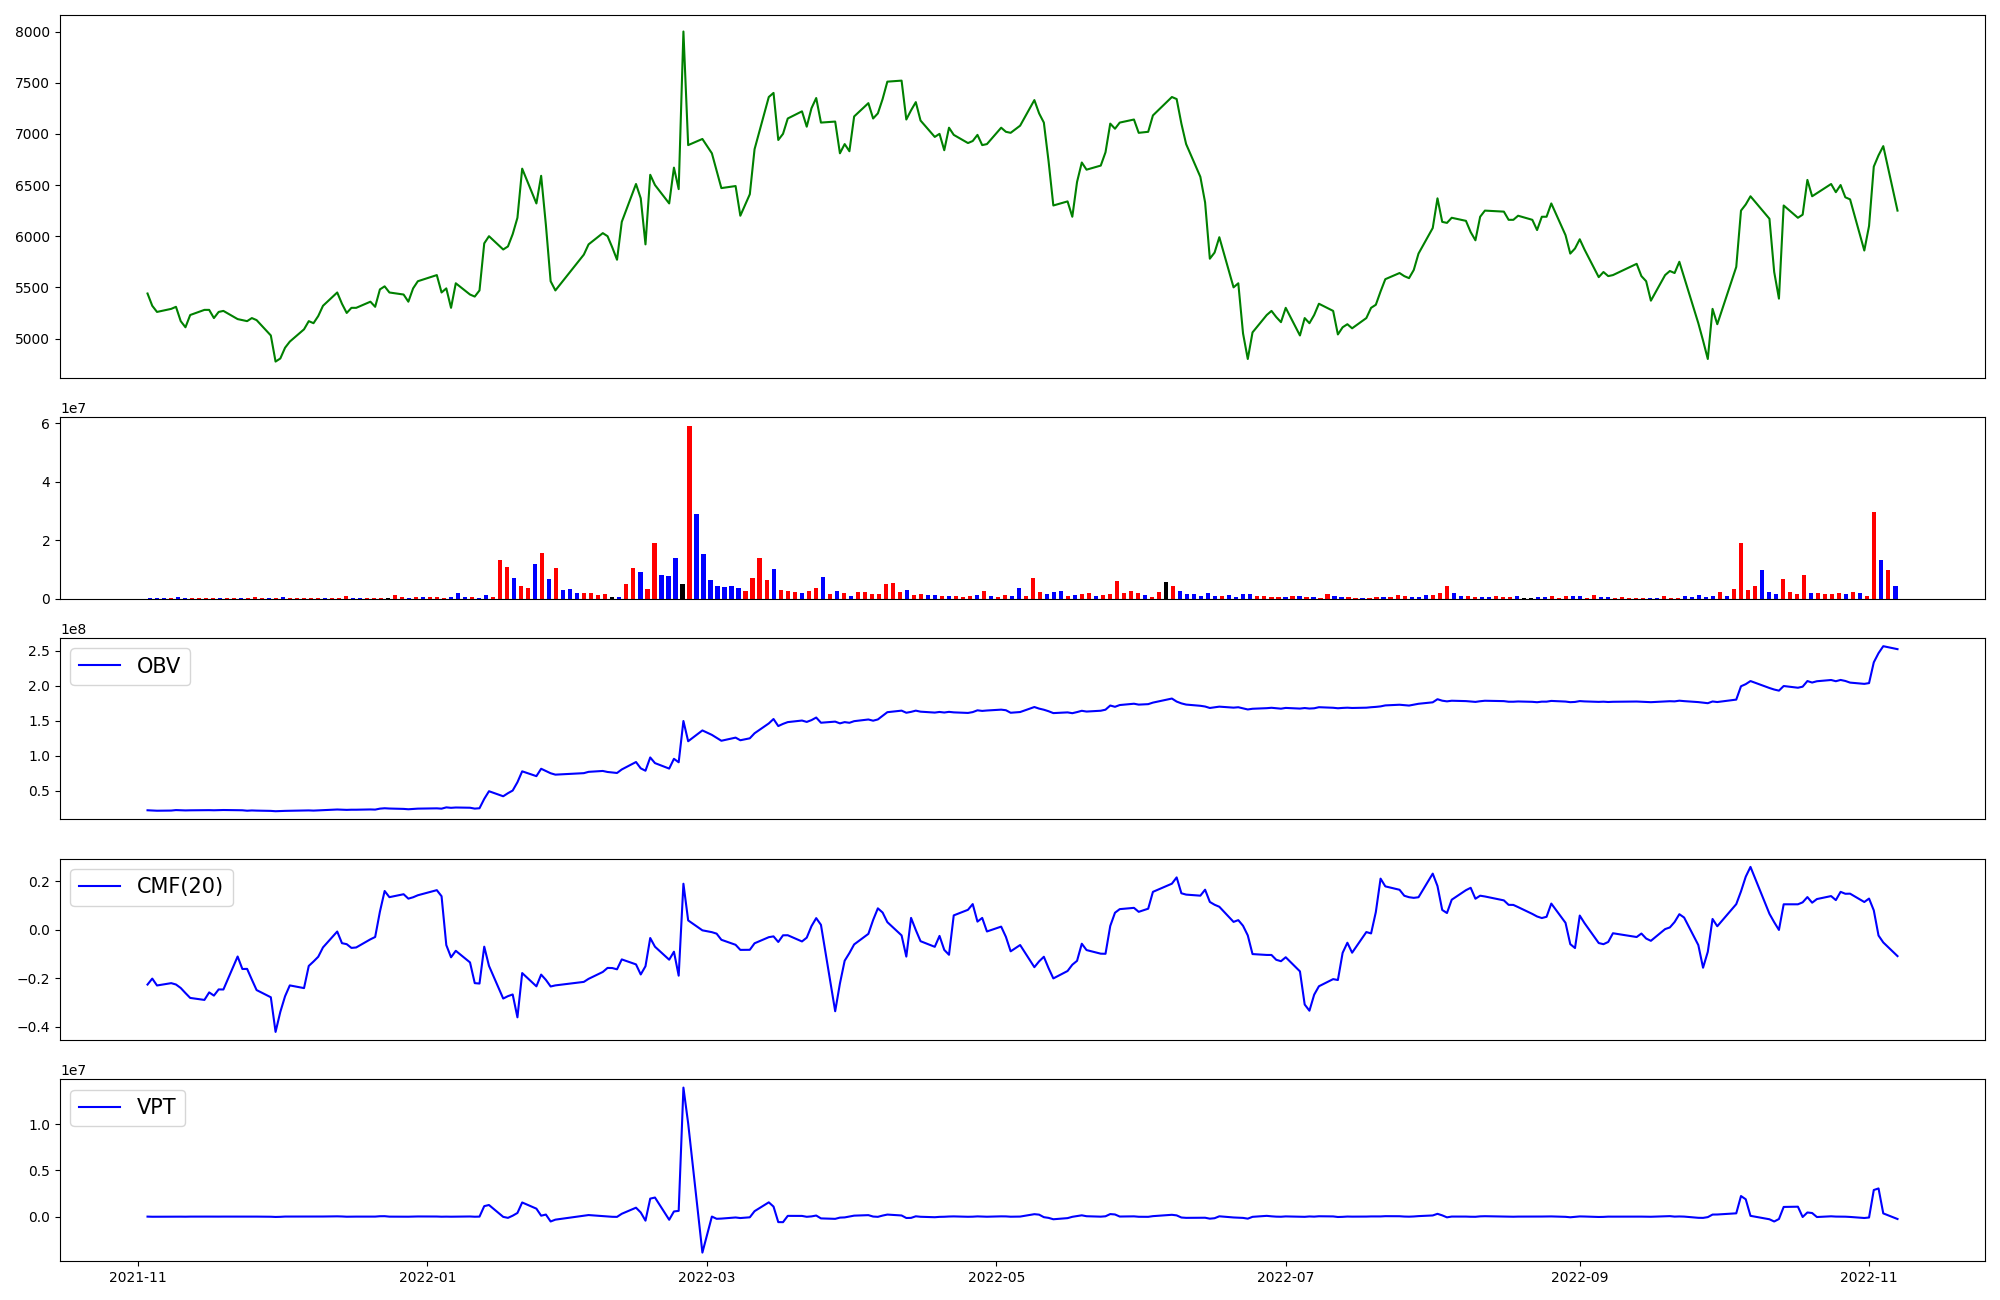Screen dimensions: 2000x1300
Task: Click the 2022-11 date tick label
Action: [1868, 1277]
